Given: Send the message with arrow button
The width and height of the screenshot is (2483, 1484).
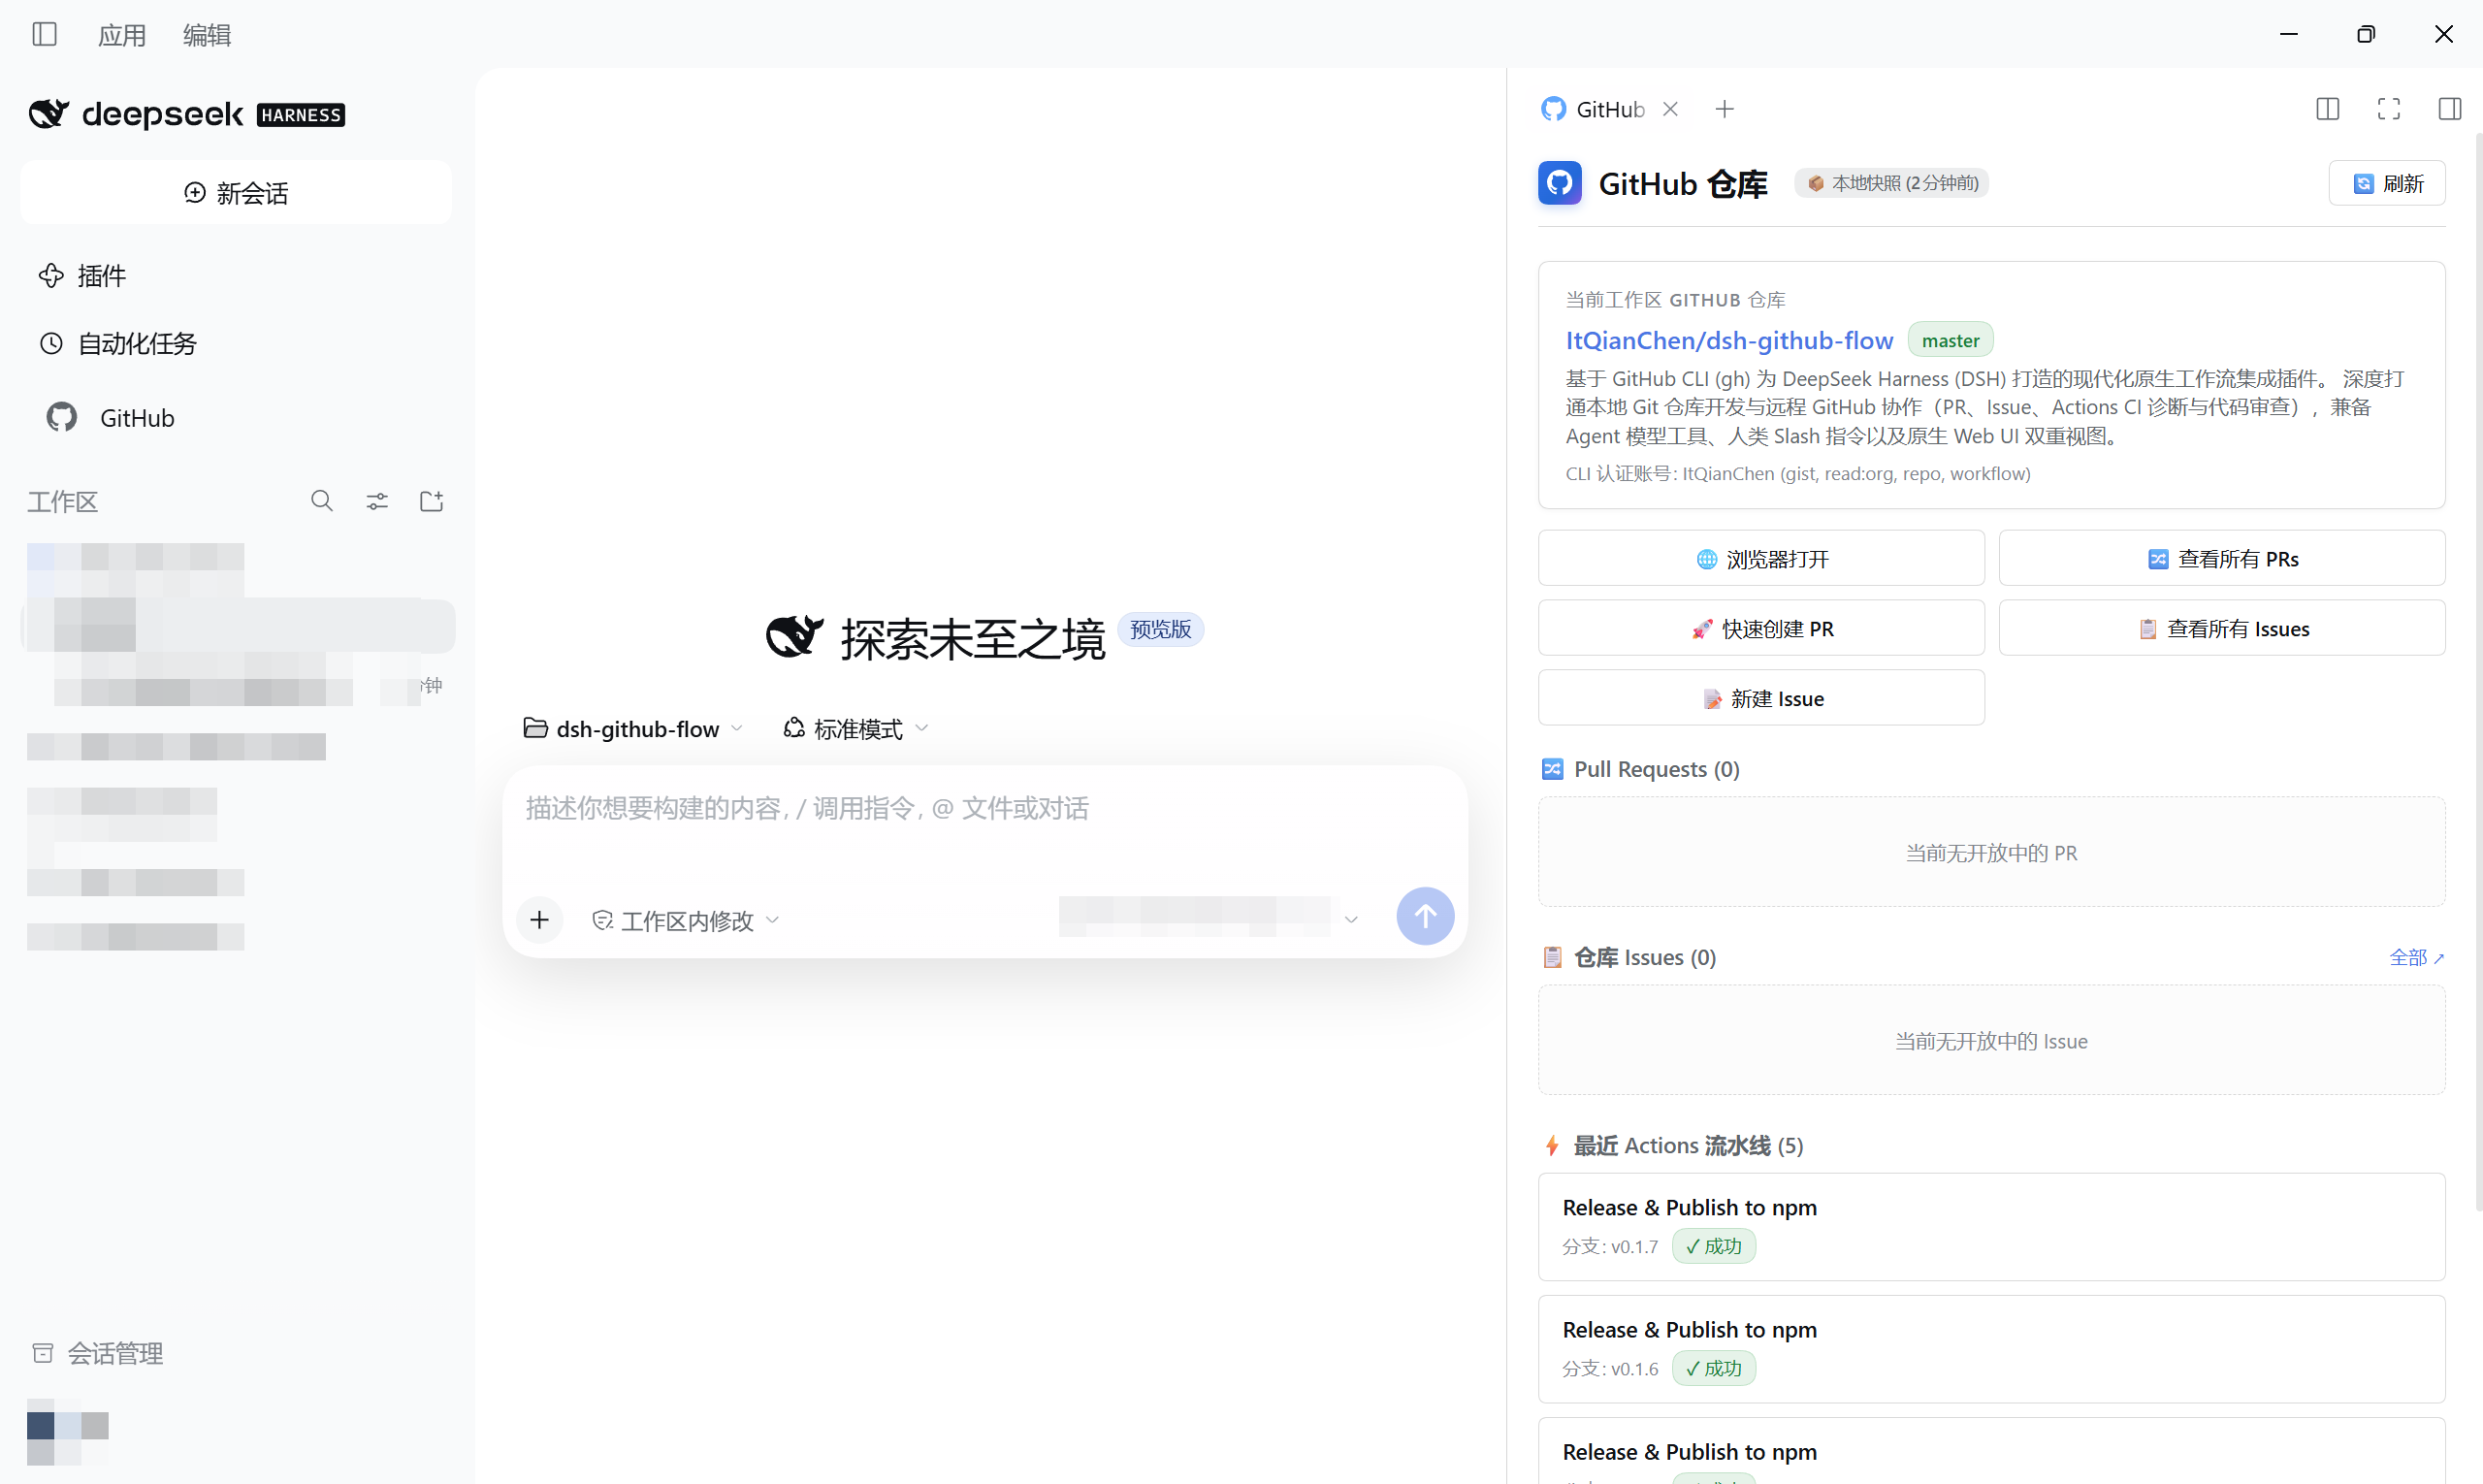Looking at the screenshot, I should point(1425,916).
